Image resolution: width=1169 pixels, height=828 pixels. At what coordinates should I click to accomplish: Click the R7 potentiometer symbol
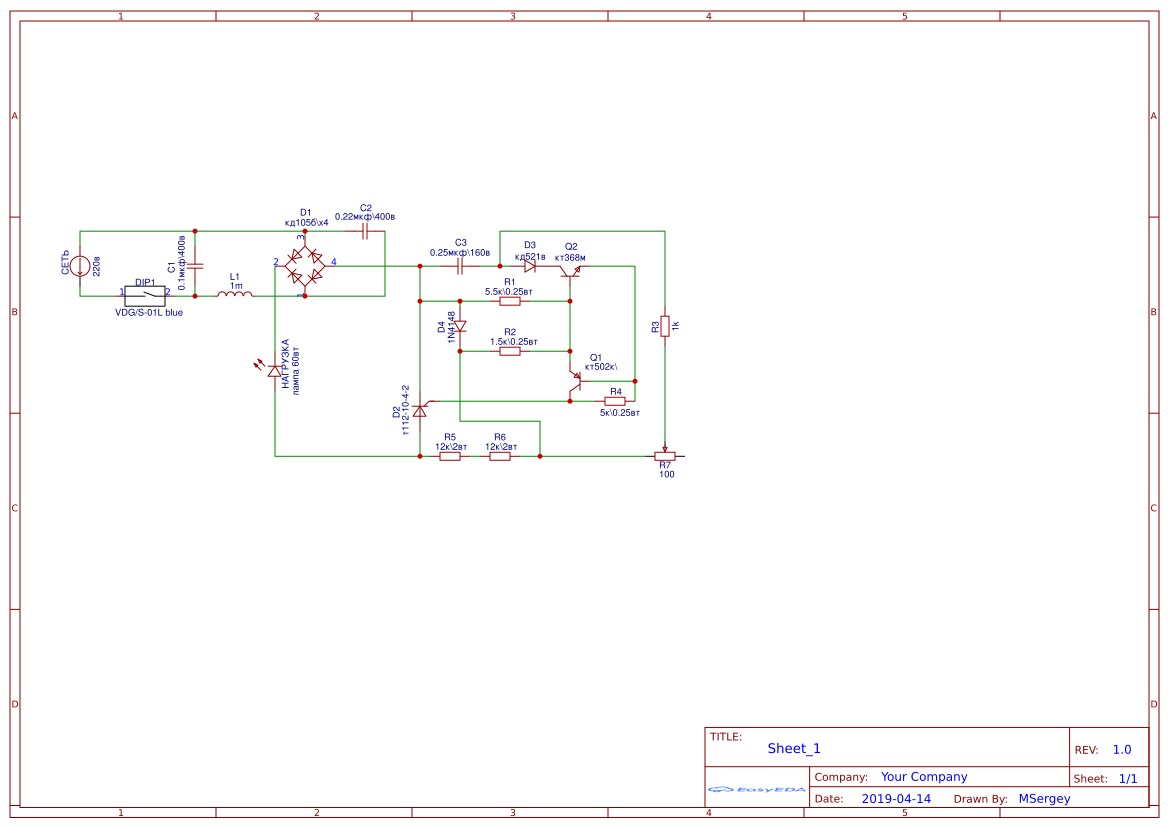coord(664,455)
